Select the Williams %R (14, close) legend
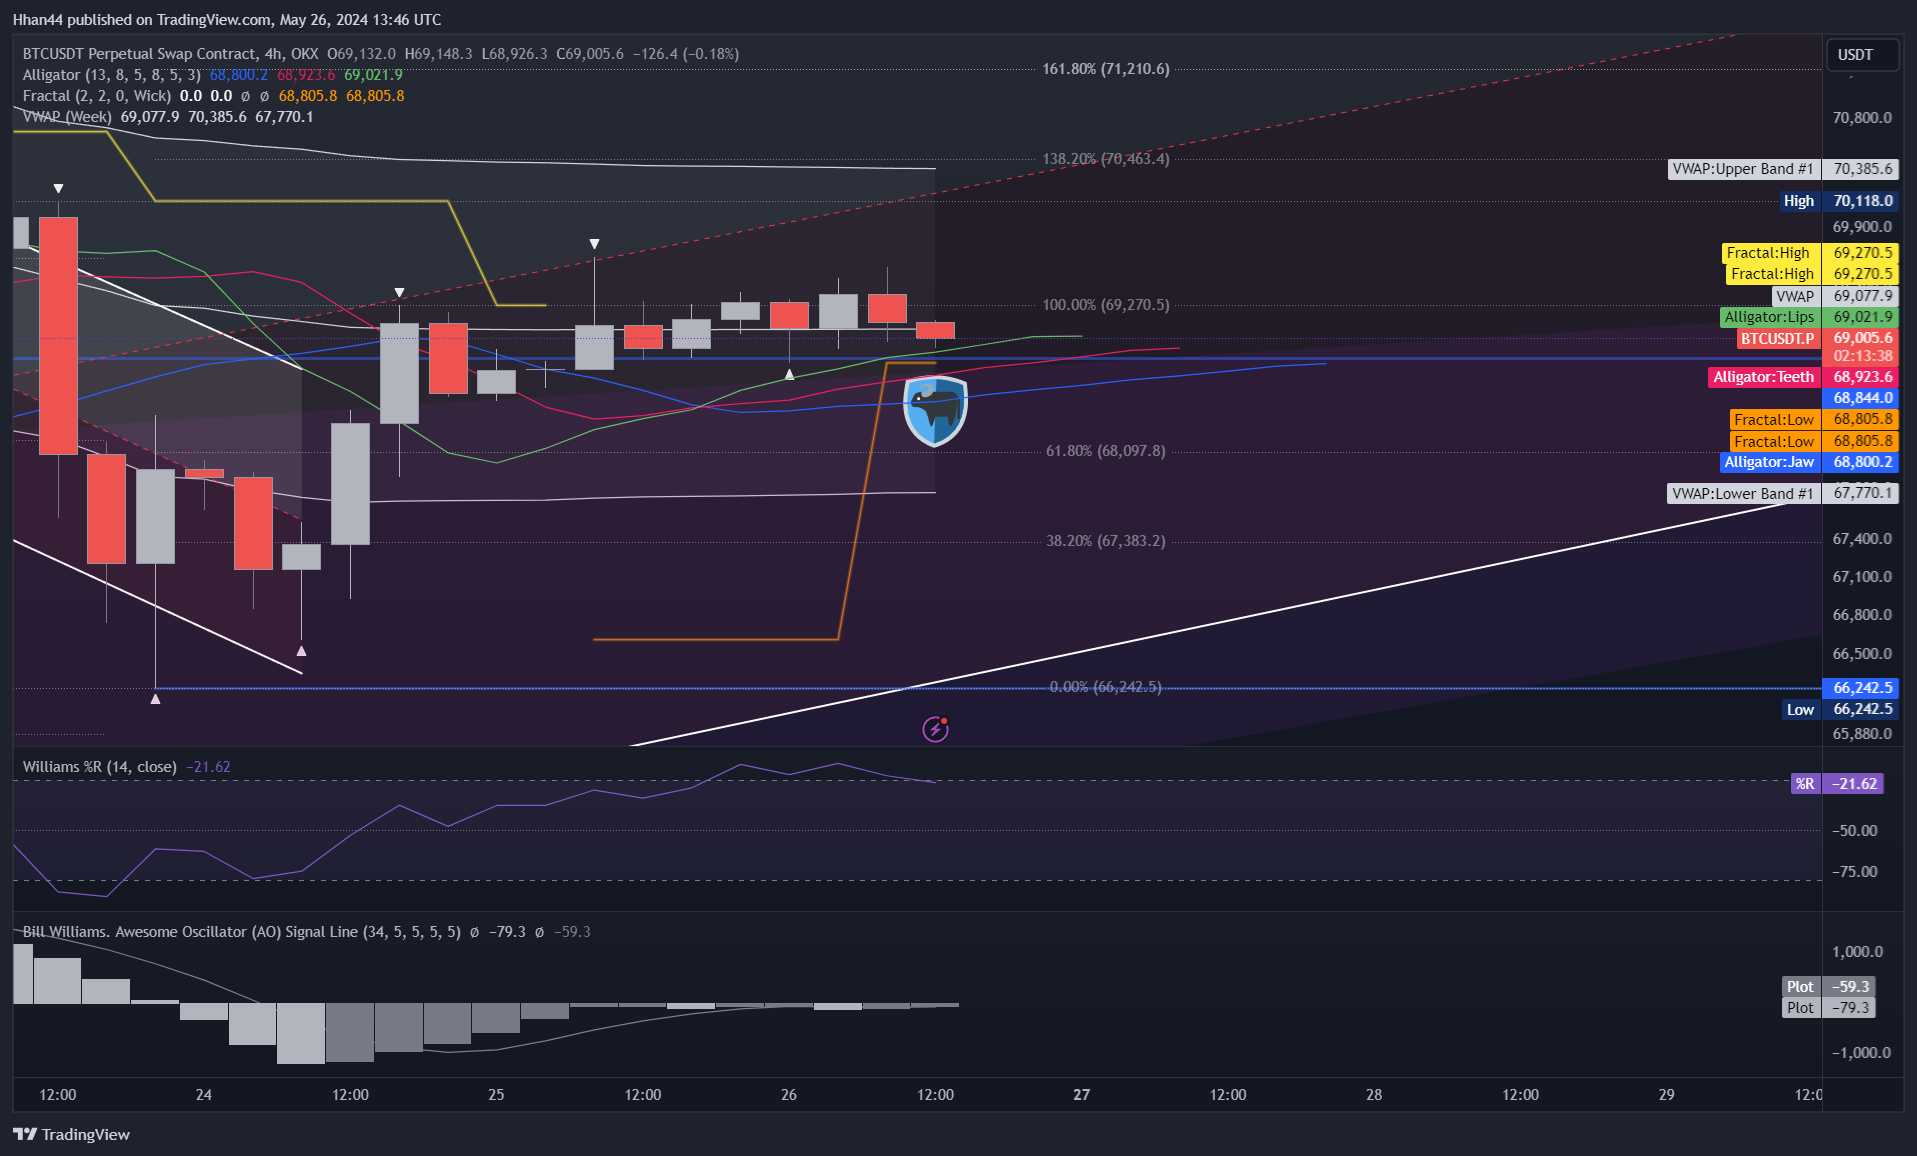Viewport: 1917px width, 1156px height. (x=100, y=767)
